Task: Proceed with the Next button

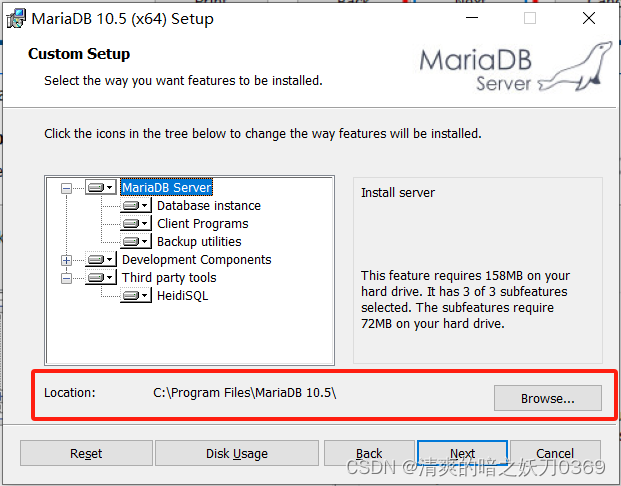Action: (x=462, y=453)
